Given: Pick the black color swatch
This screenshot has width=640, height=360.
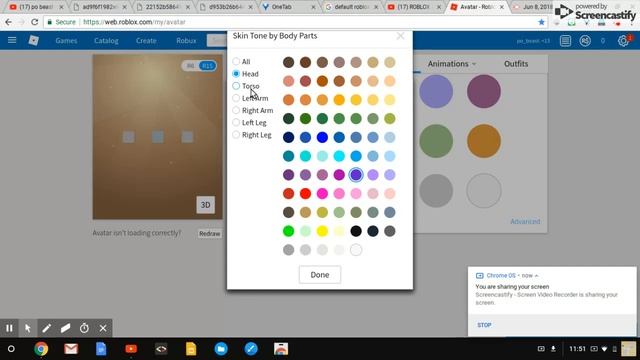Looking at the screenshot, I should [356, 231].
